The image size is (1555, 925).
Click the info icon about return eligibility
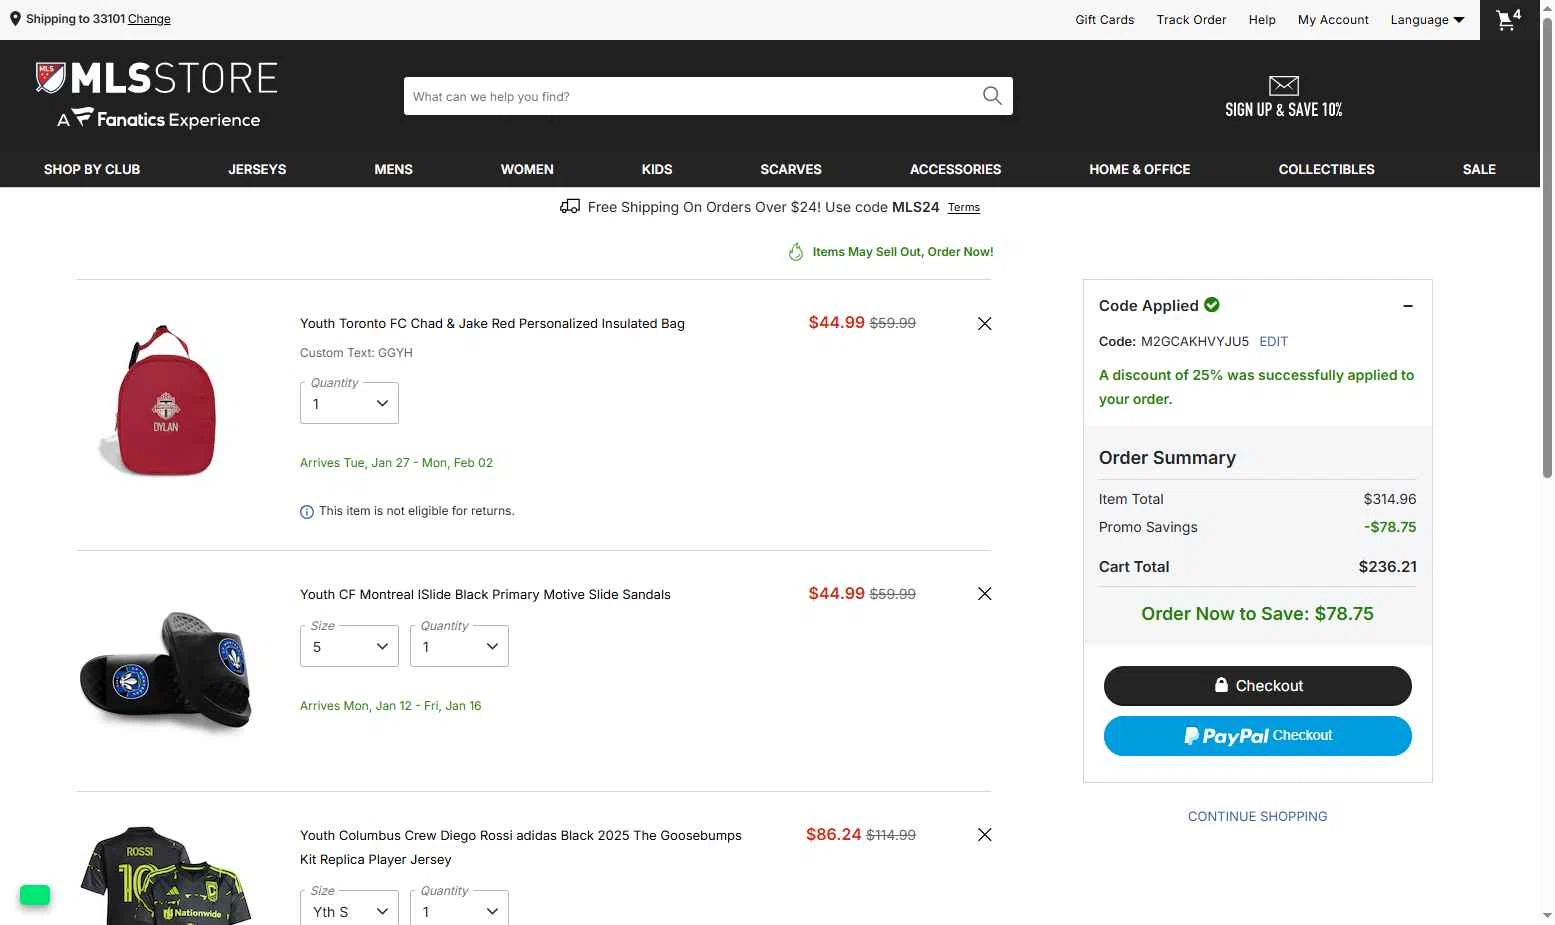point(307,512)
